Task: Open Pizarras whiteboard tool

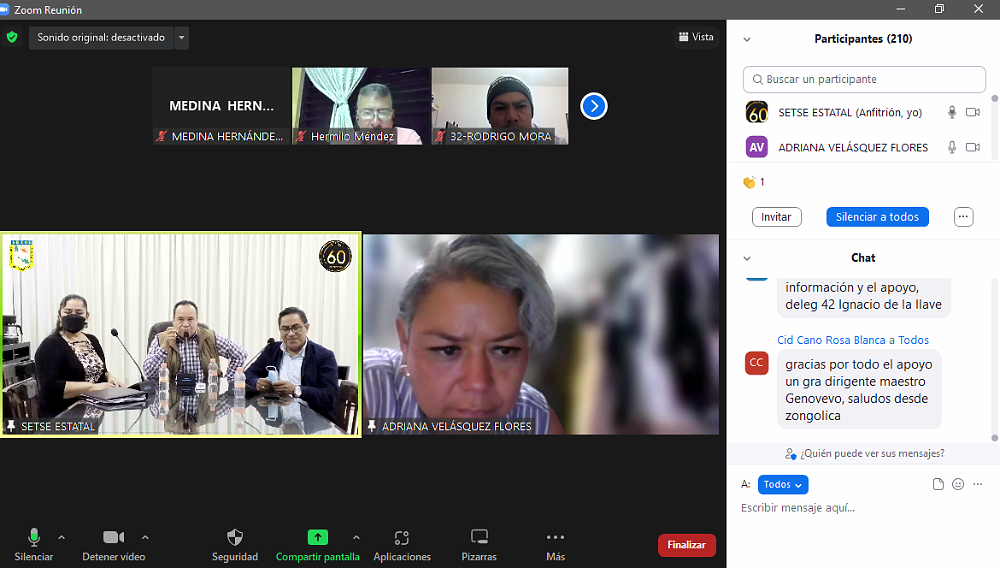Action: [479, 538]
